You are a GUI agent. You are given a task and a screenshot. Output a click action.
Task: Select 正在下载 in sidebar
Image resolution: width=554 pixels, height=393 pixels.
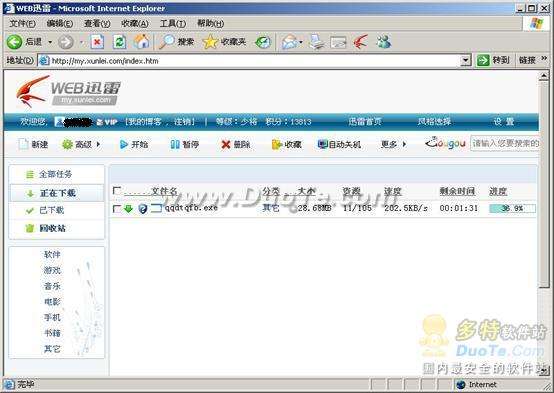(x=57, y=193)
